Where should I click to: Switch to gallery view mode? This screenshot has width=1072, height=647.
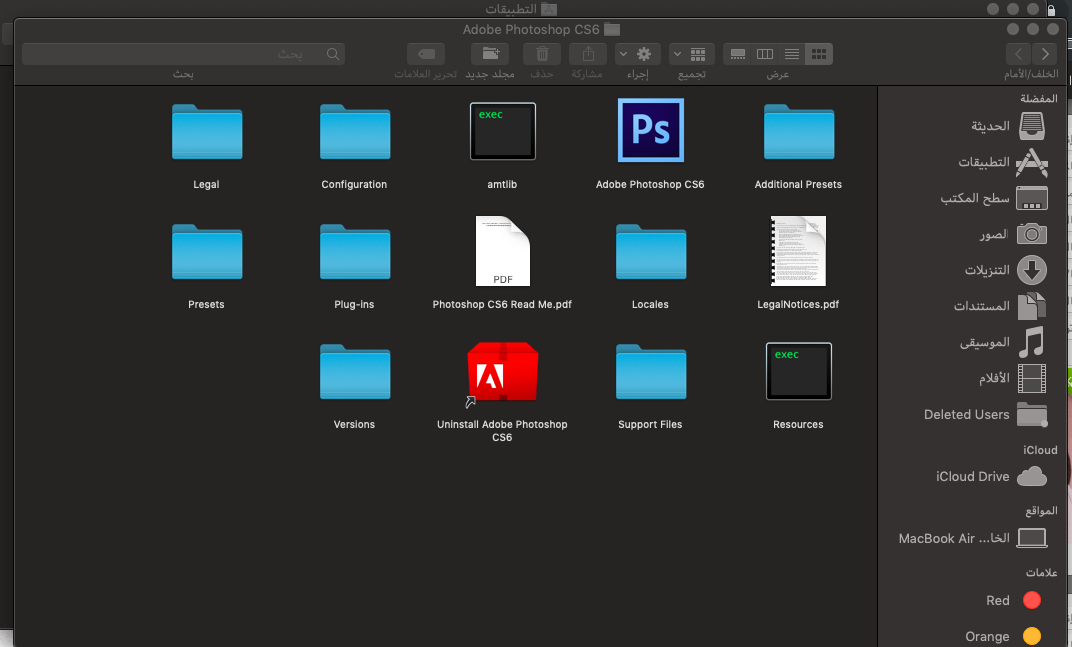click(738, 54)
